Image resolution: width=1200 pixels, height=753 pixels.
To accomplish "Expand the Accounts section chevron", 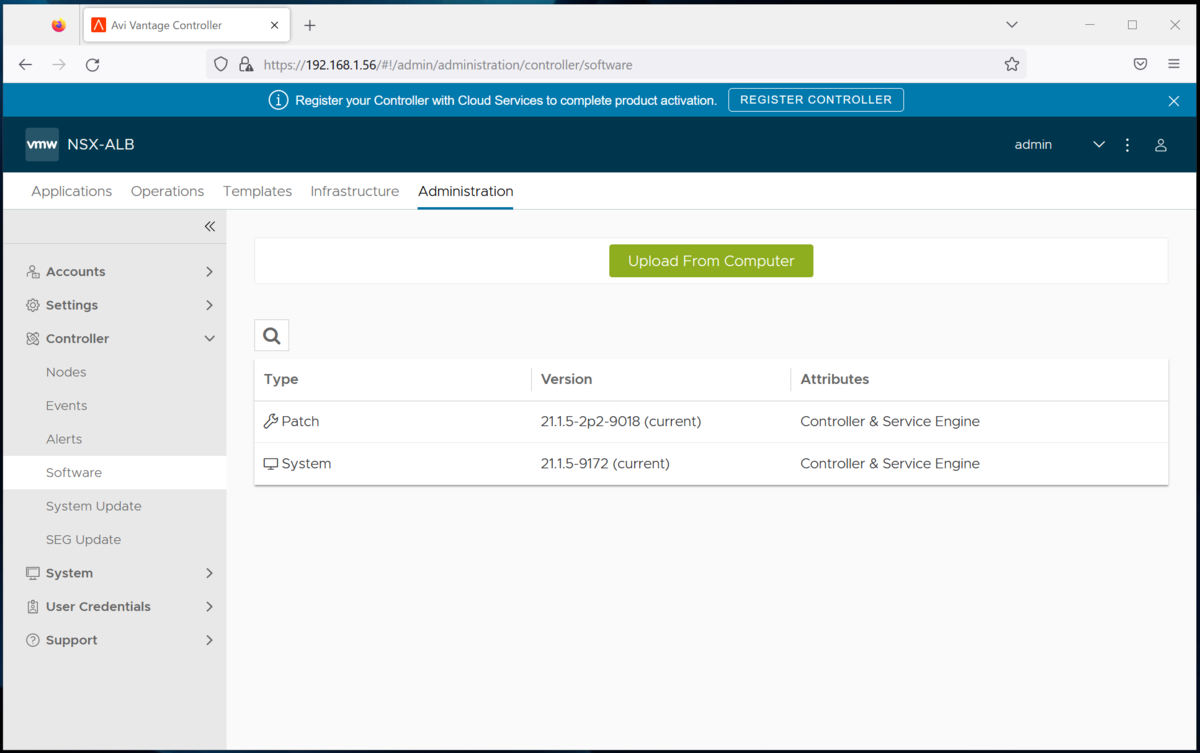I will [x=209, y=272].
